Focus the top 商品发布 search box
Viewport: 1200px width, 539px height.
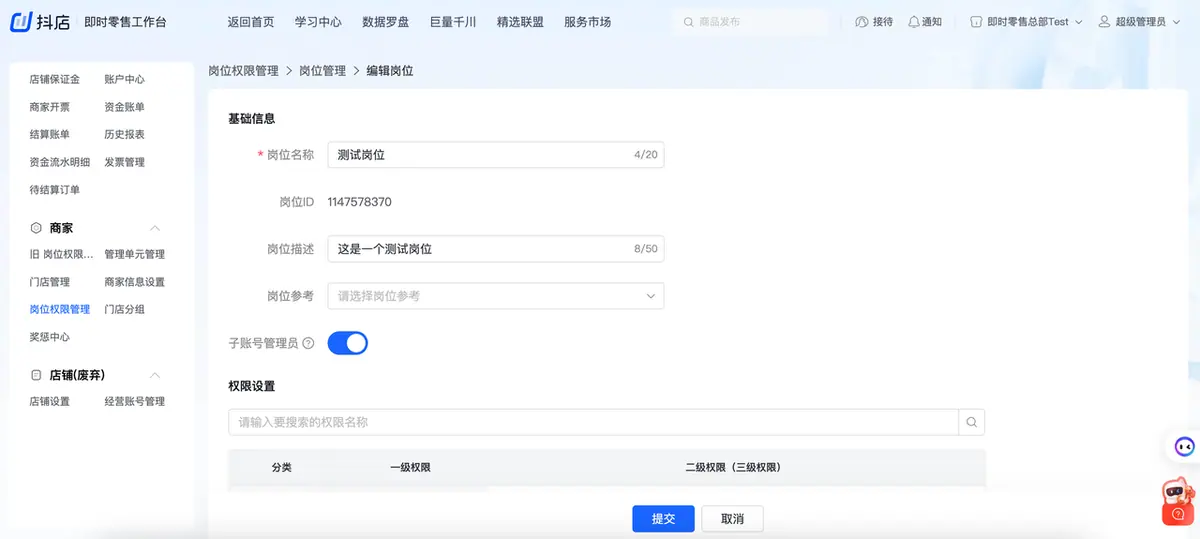pos(750,22)
